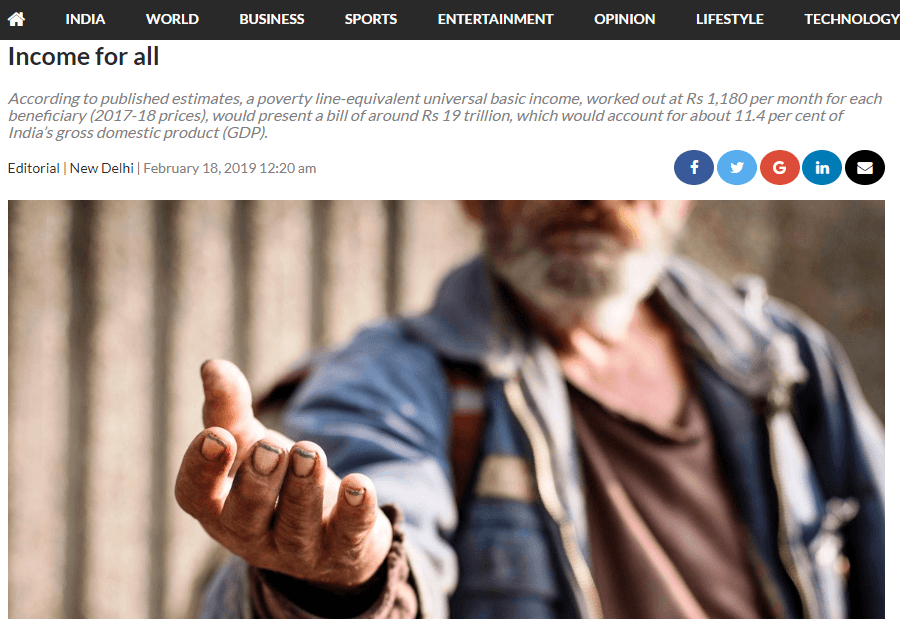Click the New Delhi location link
Screen dimensions: 900x619
click(x=102, y=168)
